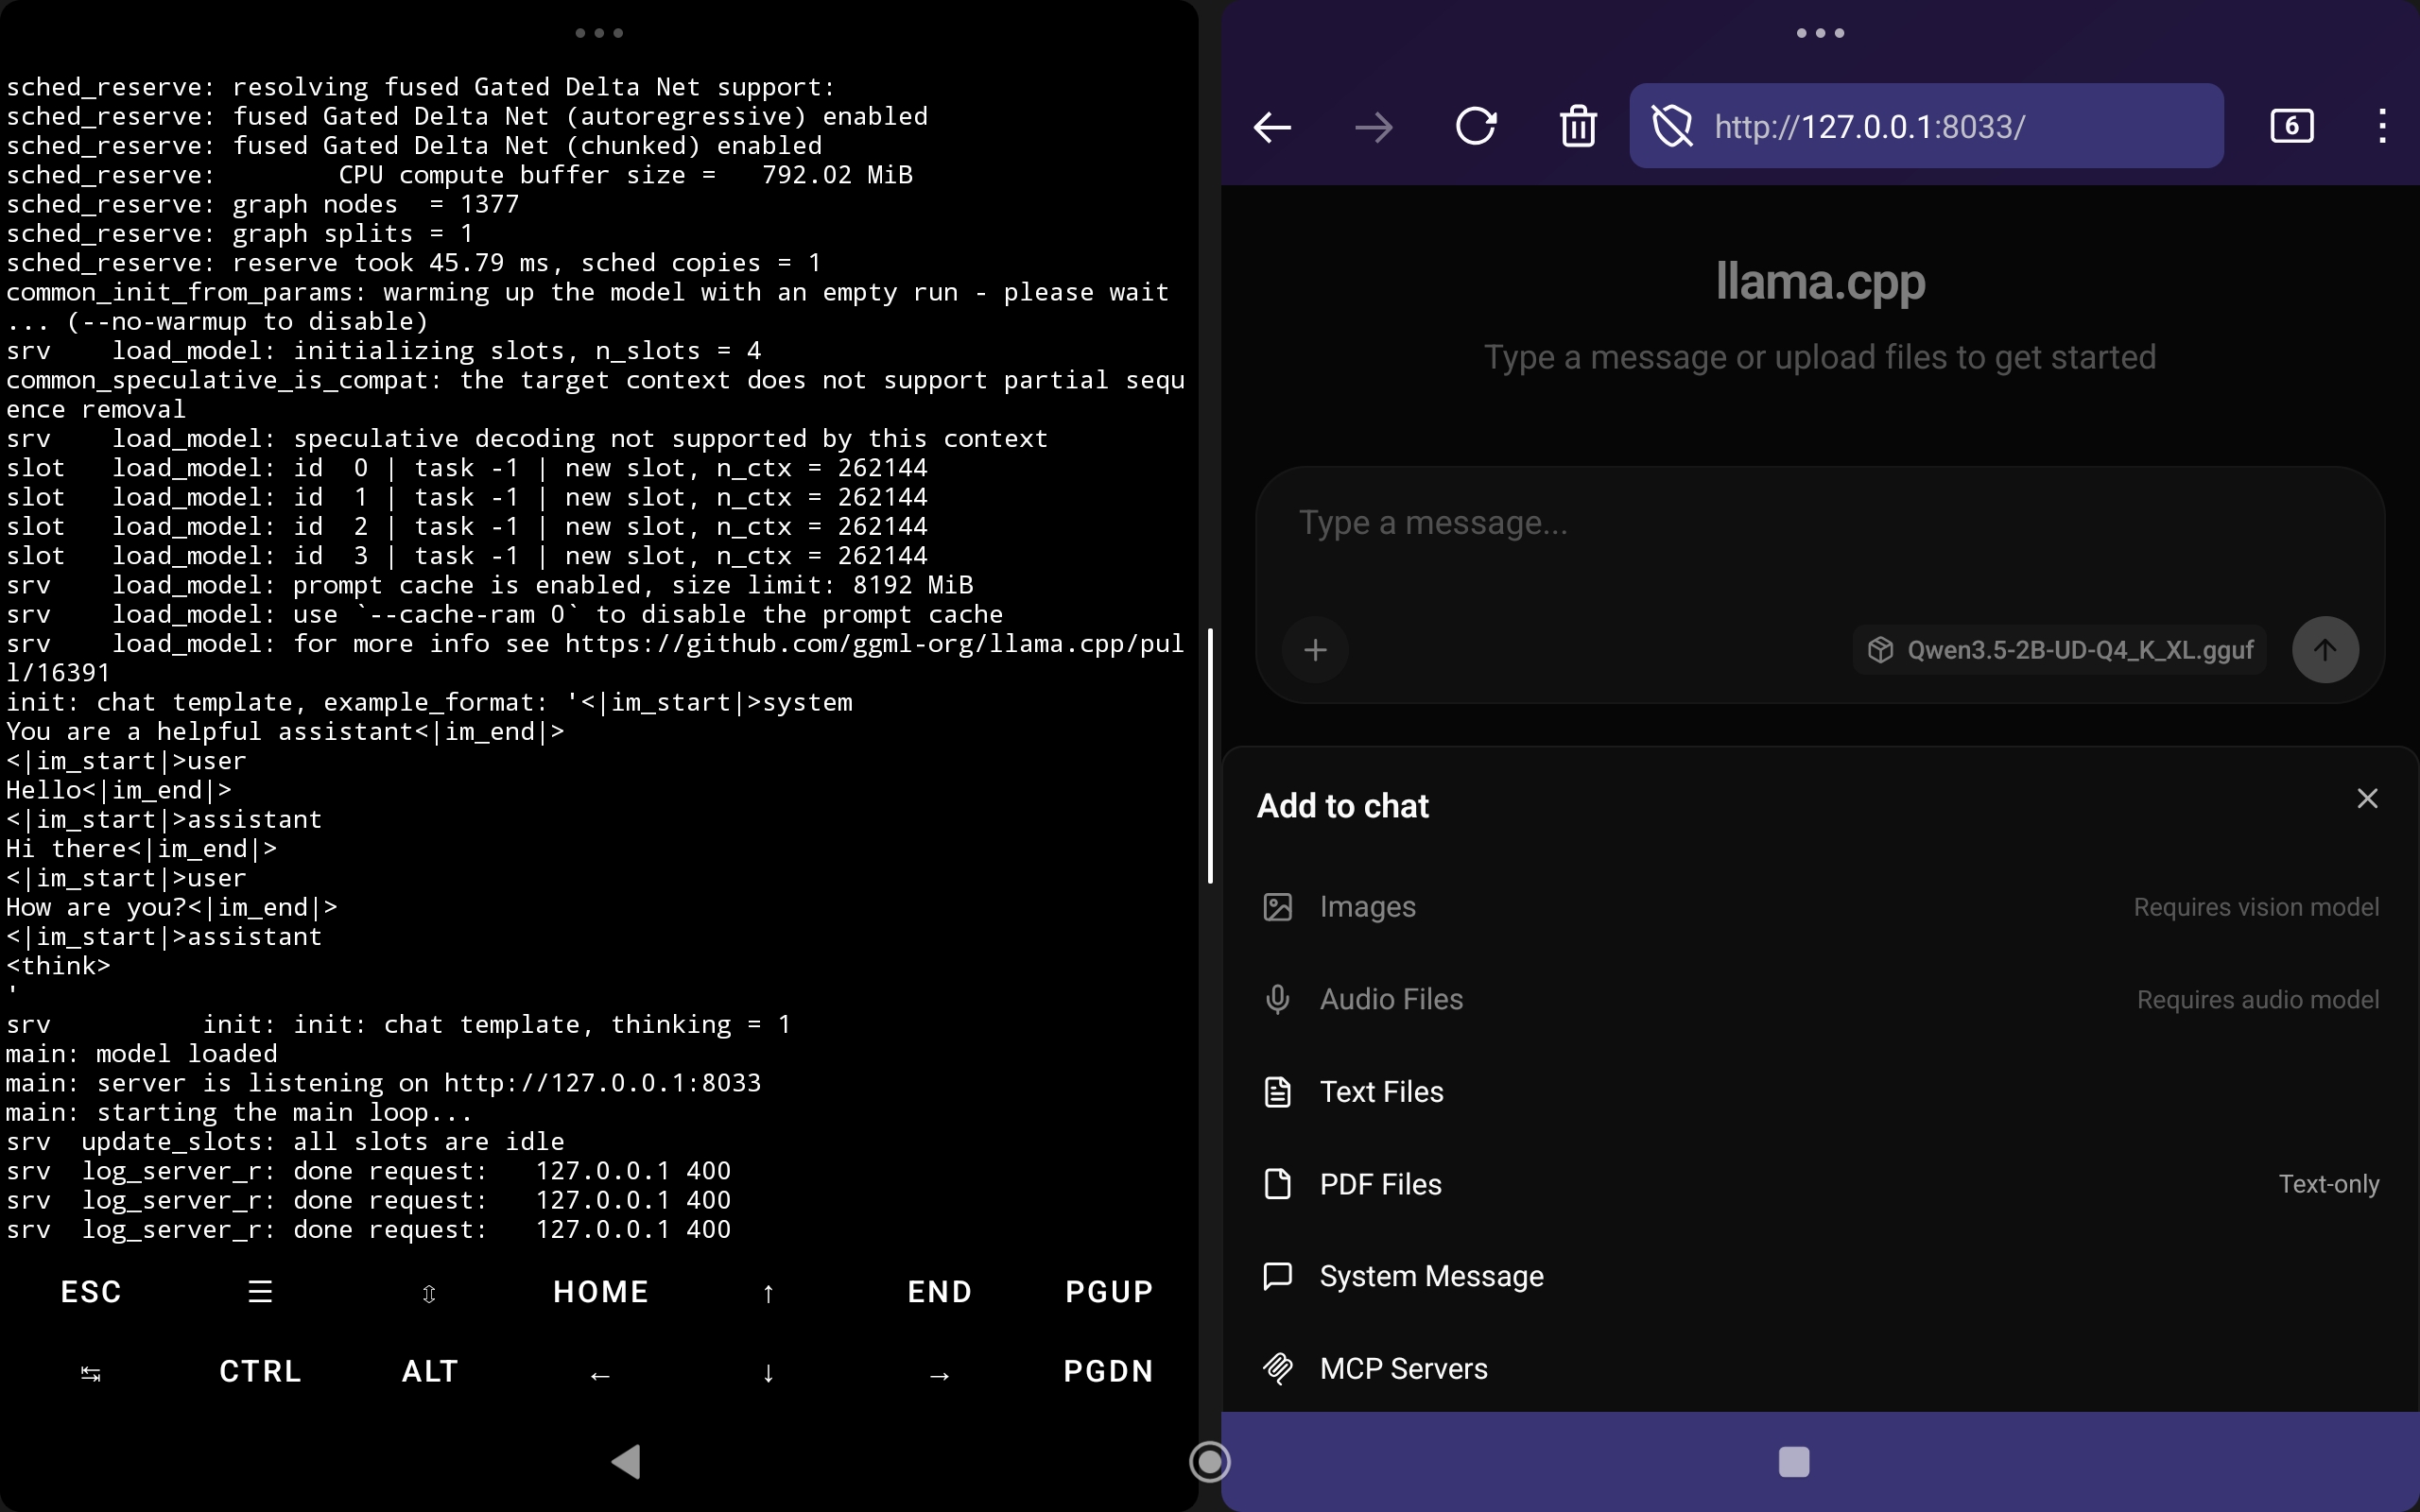Screen dimensions: 2420x1512
Task: Reload the llama.cpp page
Action: pyautogui.click(x=1476, y=126)
